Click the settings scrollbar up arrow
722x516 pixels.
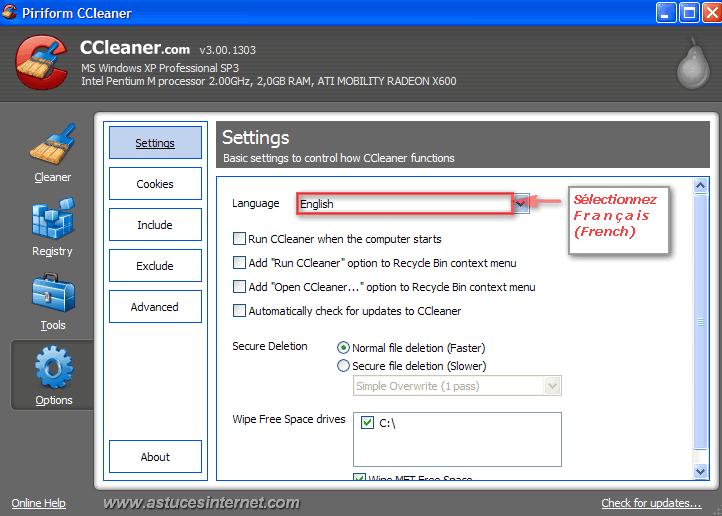click(700, 186)
